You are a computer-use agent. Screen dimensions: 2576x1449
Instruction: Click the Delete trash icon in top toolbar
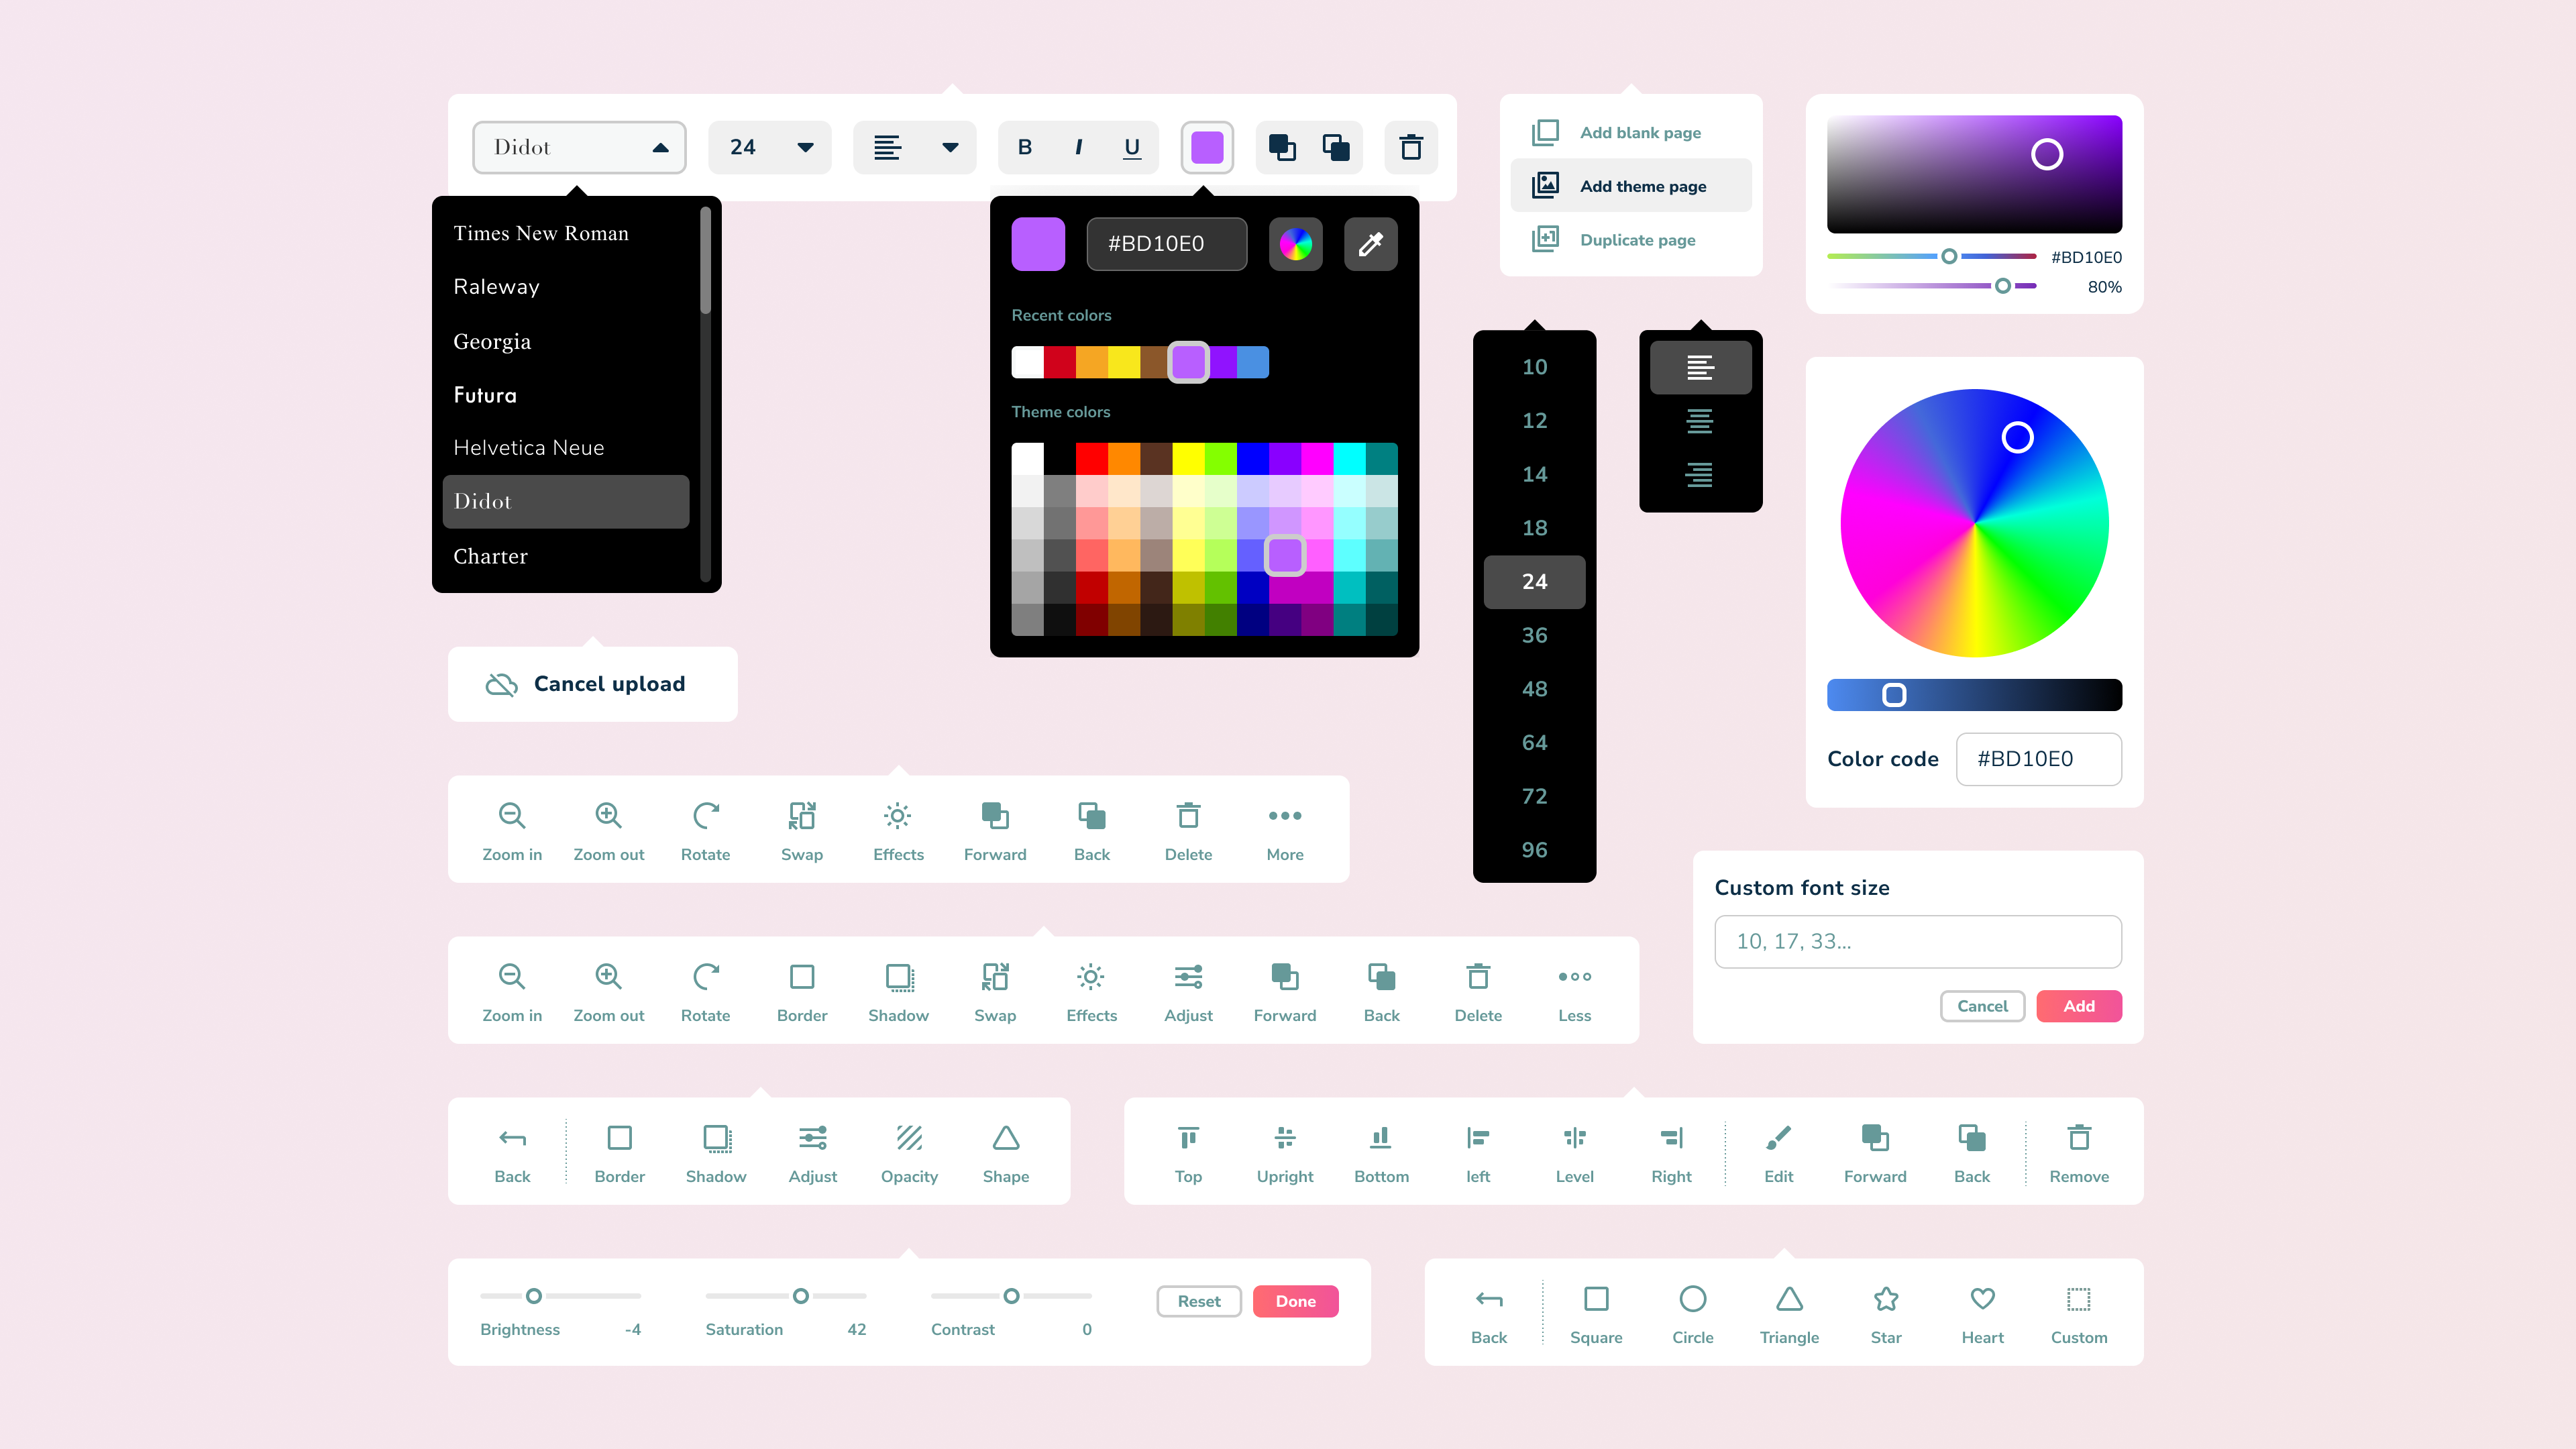pyautogui.click(x=1411, y=147)
